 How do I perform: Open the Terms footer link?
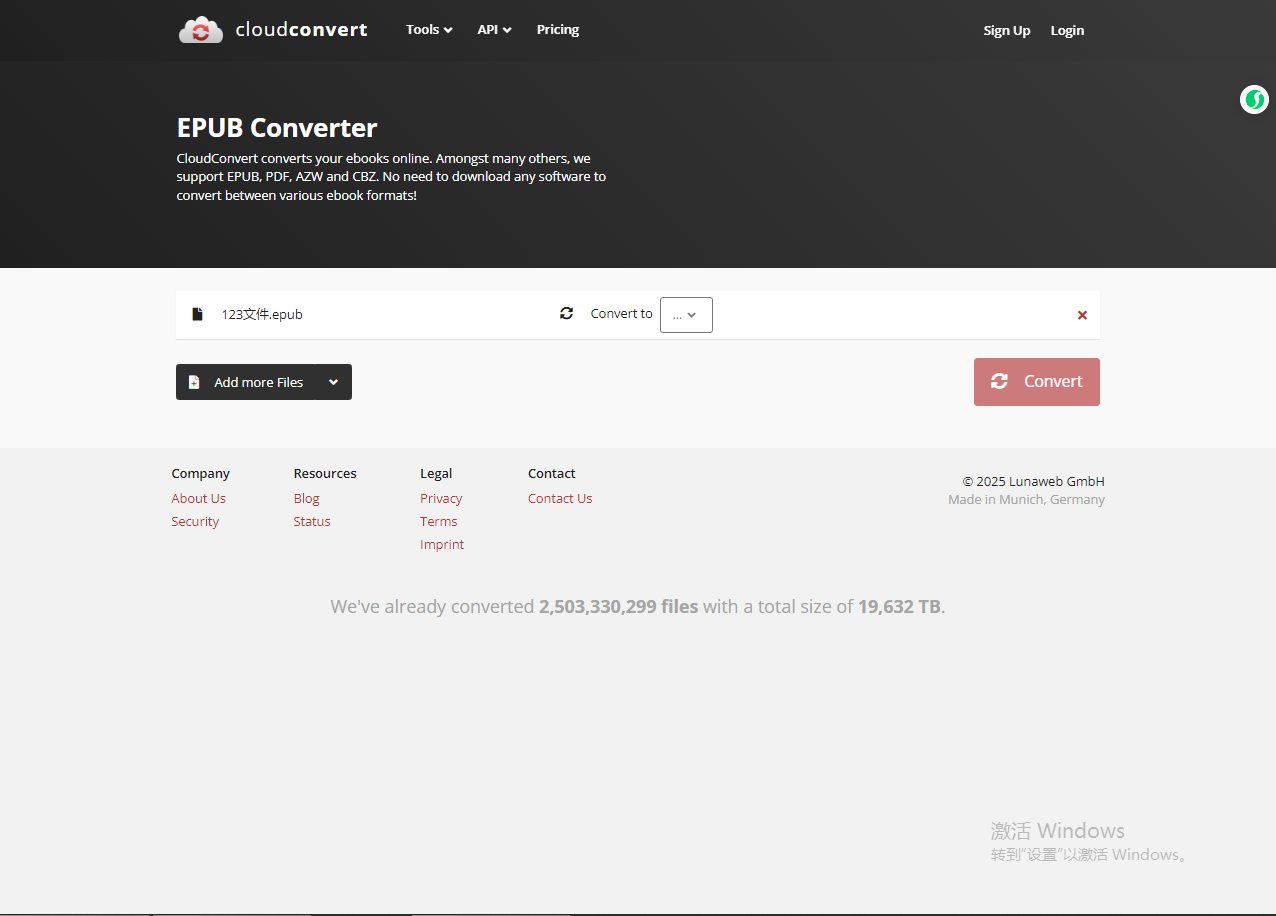click(438, 521)
